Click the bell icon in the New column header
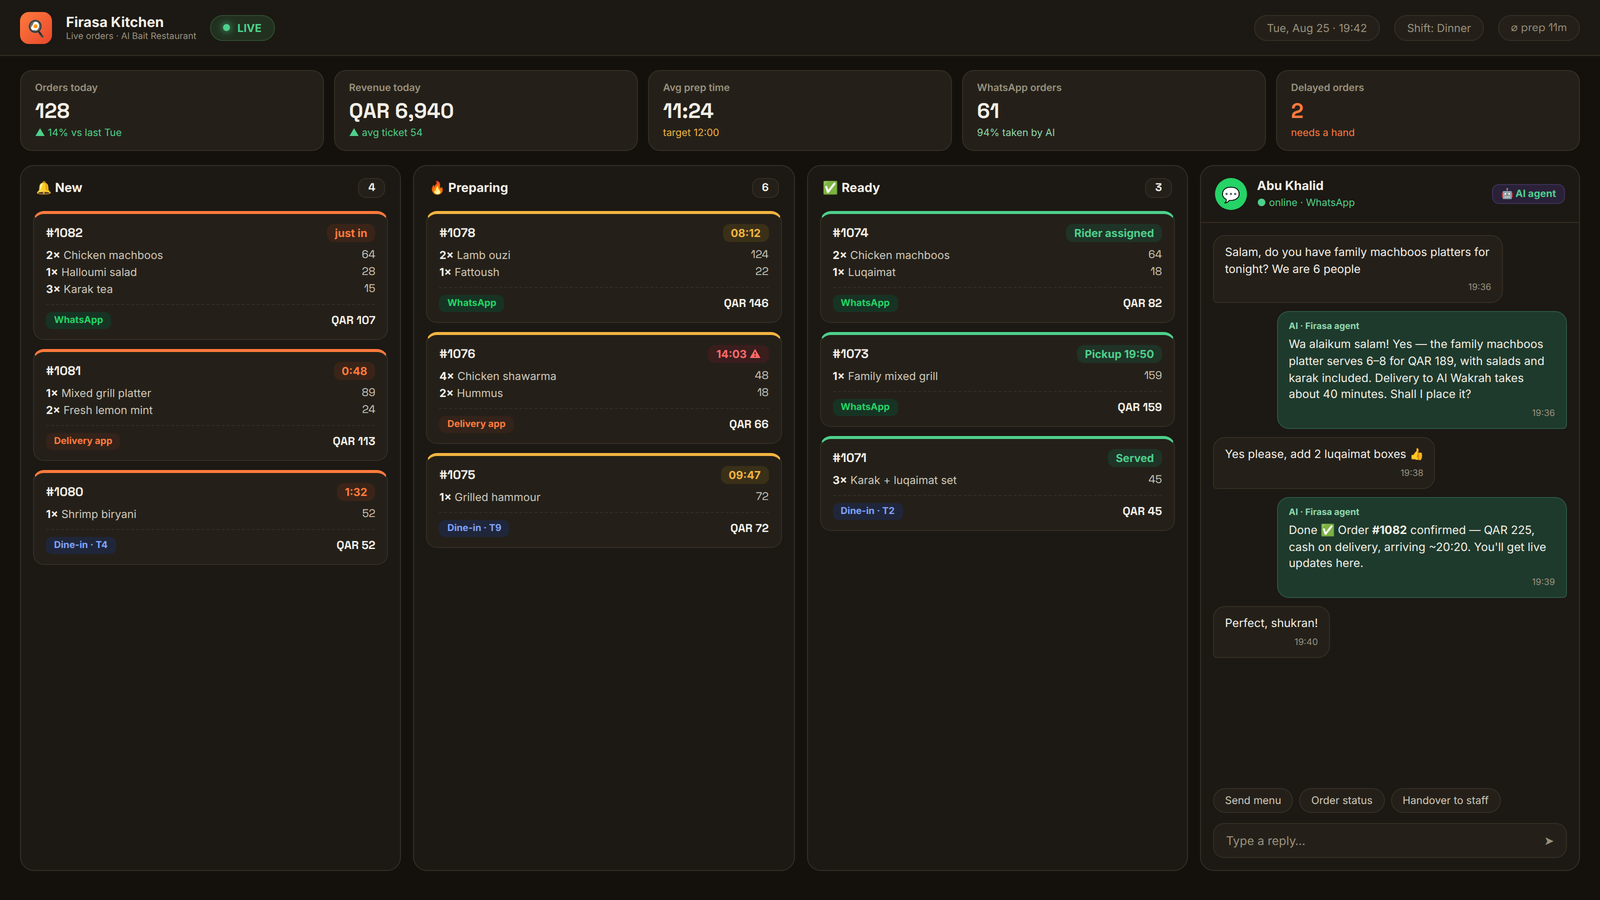Image resolution: width=1600 pixels, height=900 pixels. tap(43, 188)
